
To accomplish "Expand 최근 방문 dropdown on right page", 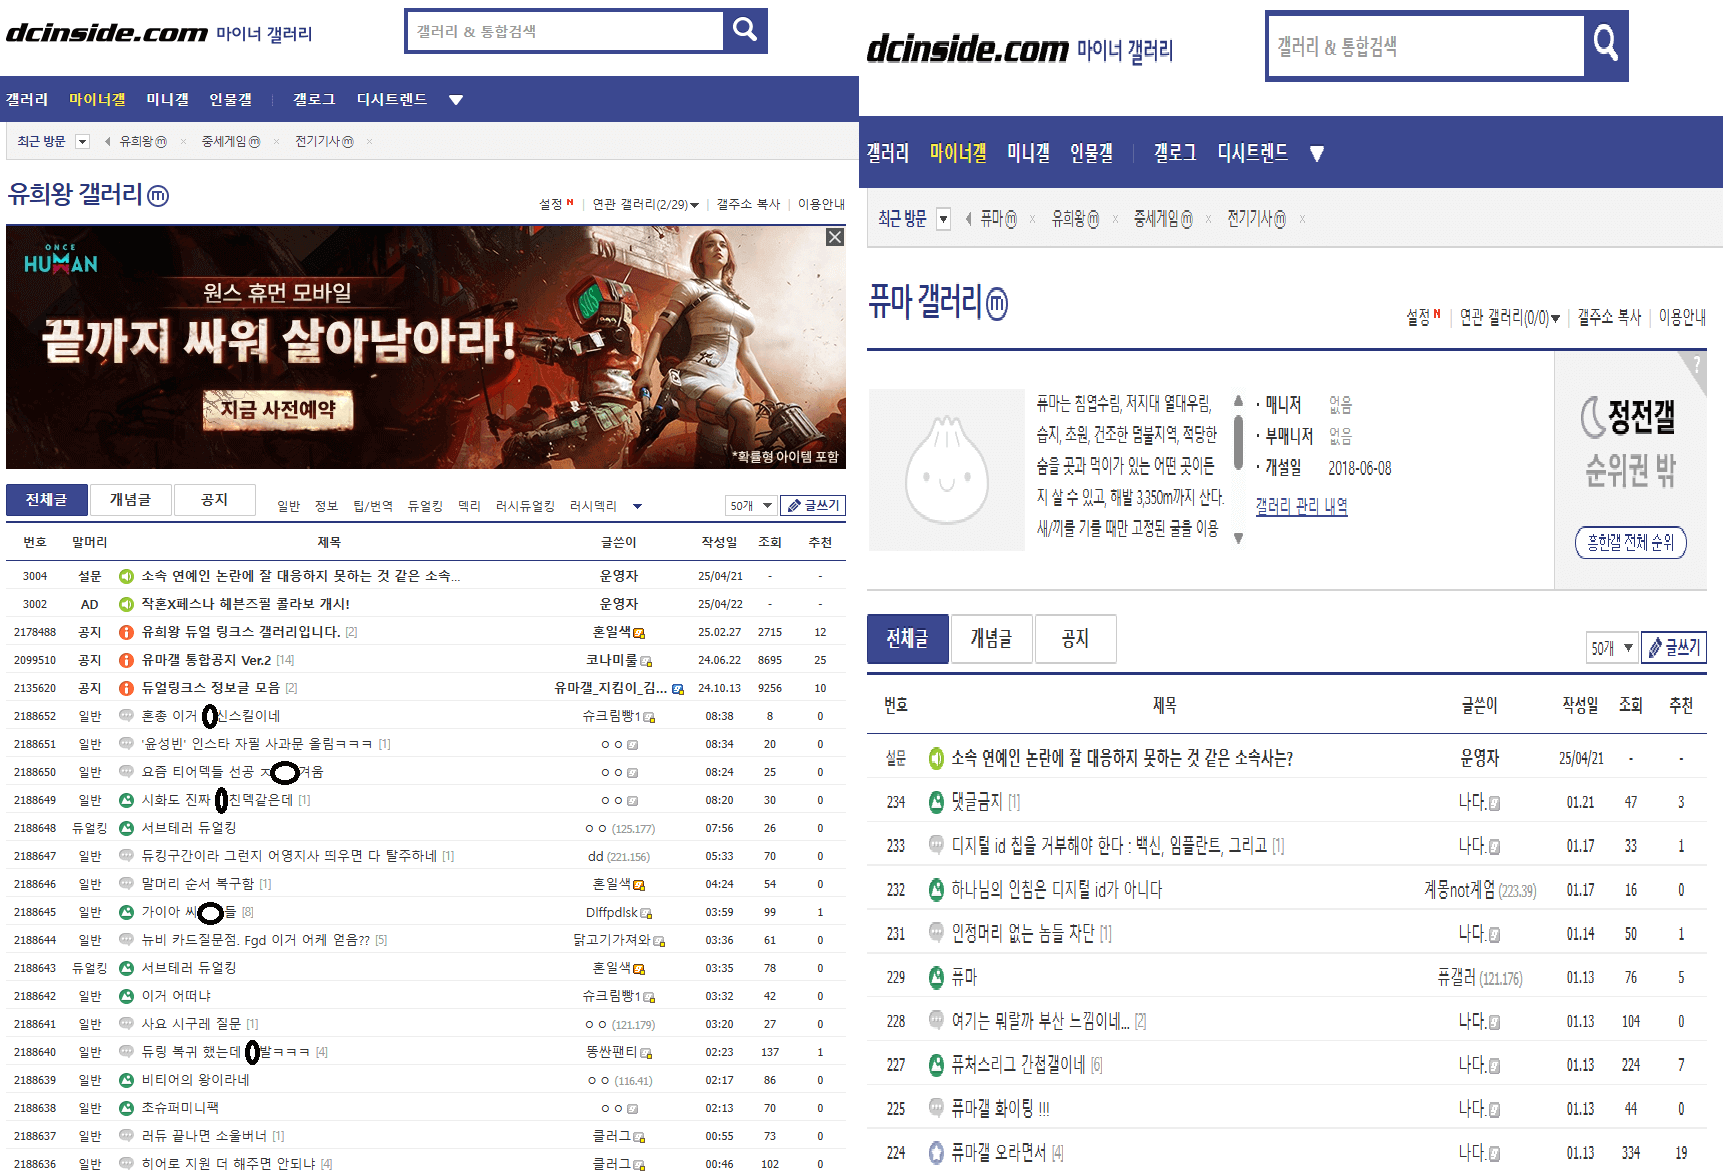I will [943, 219].
